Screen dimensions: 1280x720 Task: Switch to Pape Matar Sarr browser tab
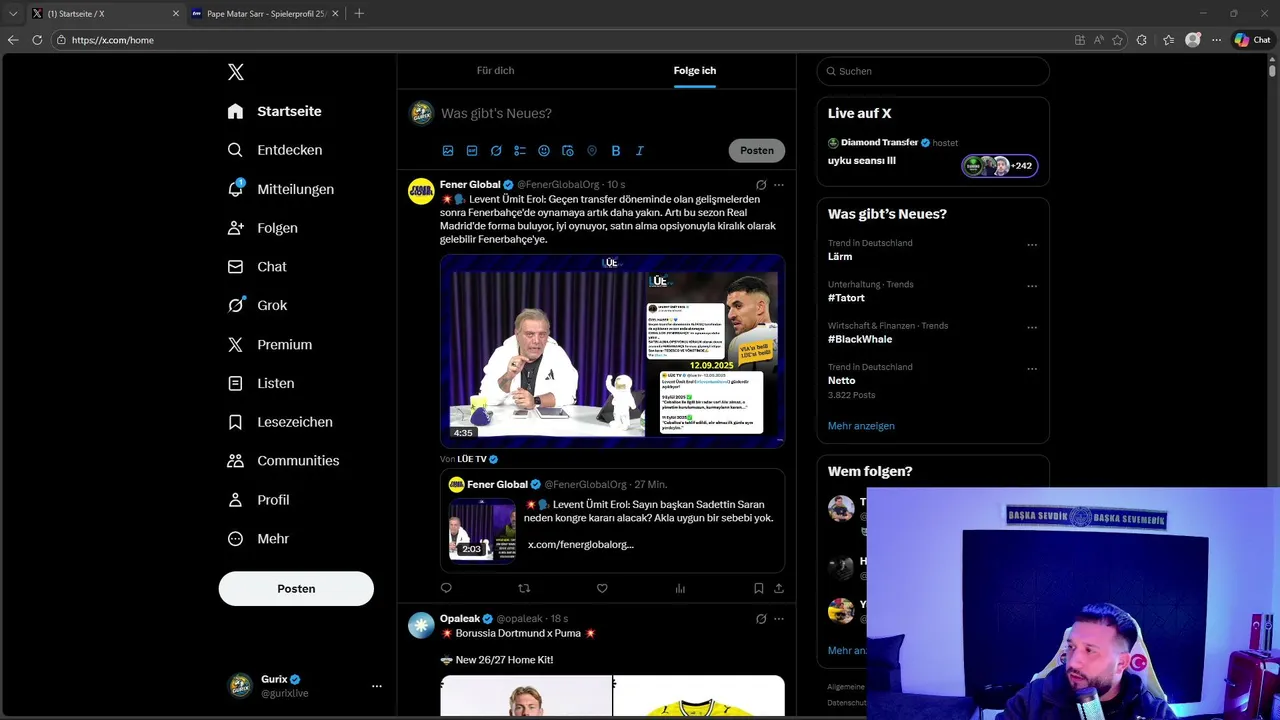click(265, 14)
